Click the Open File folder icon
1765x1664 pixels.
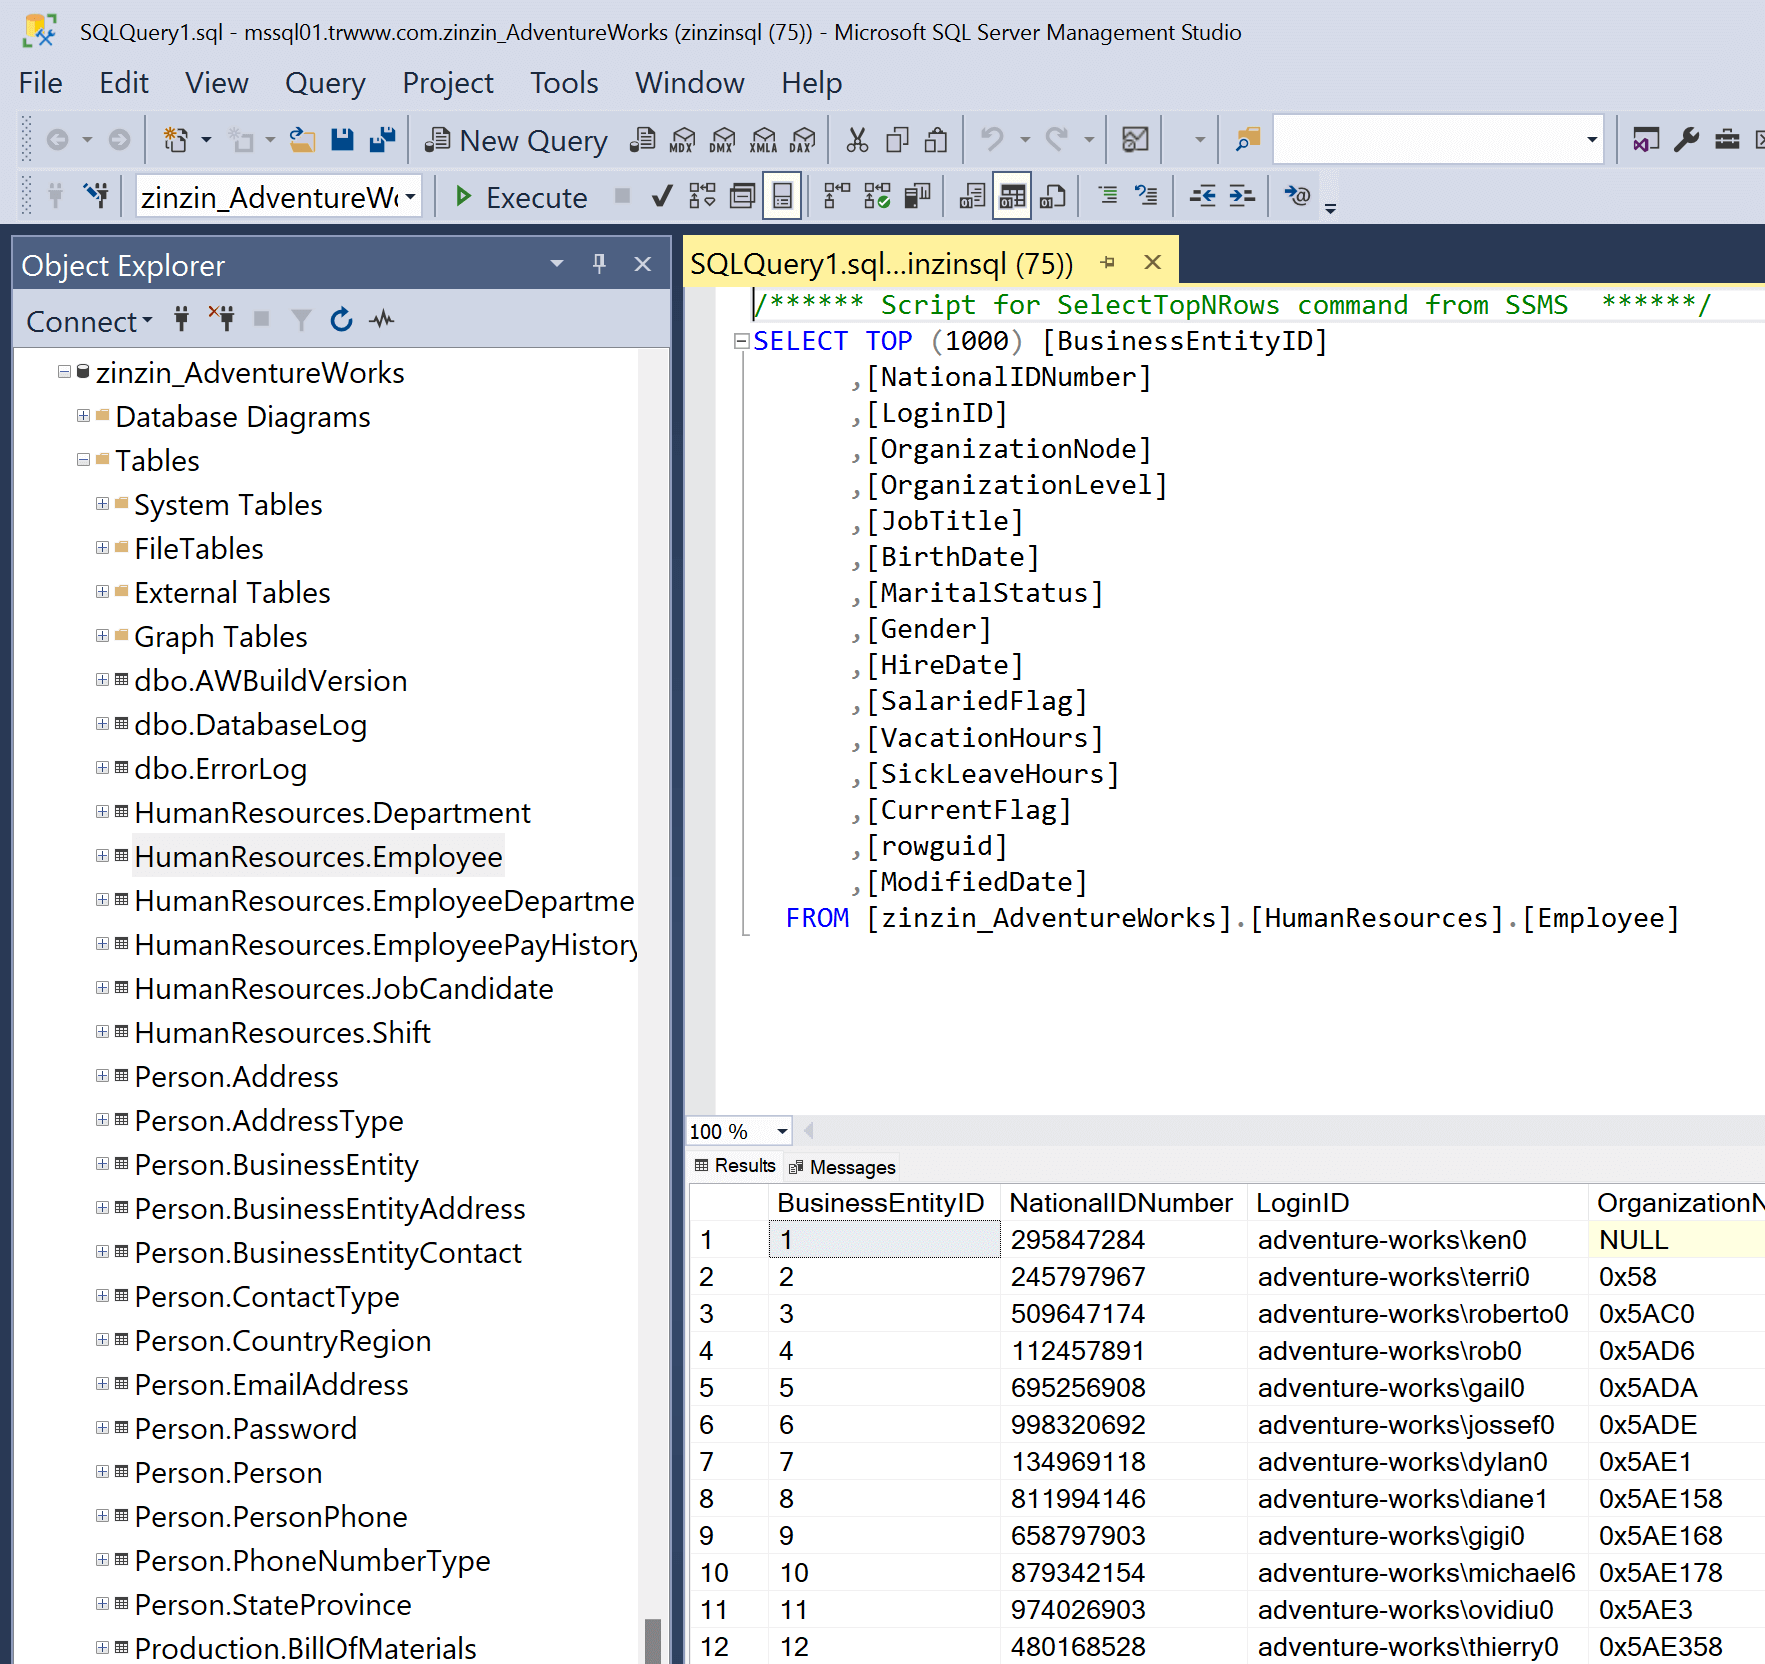(x=303, y=139)
